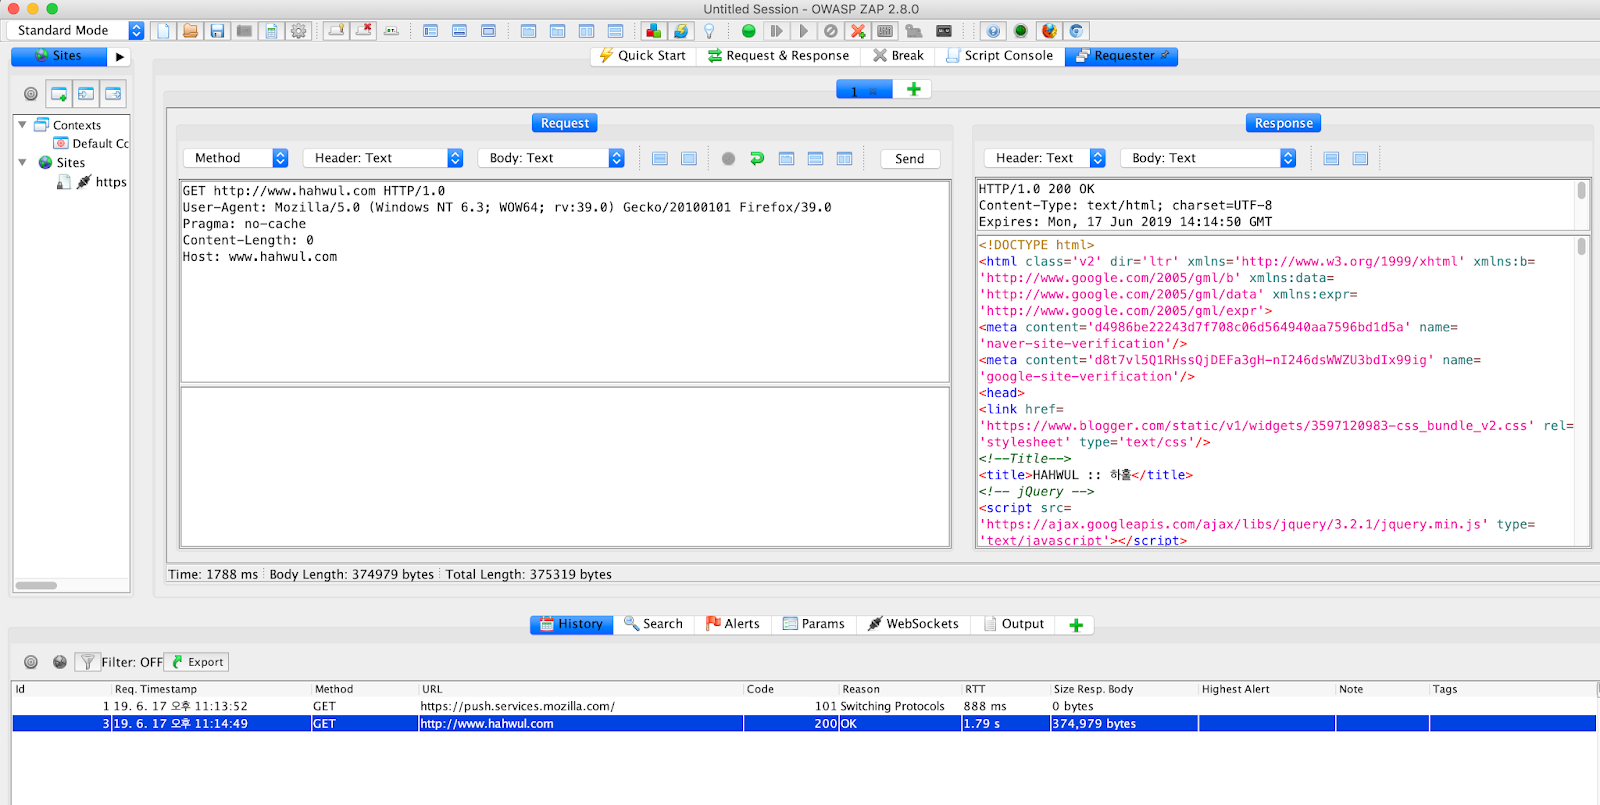Screen dimensions: 1600x805
Task: Add a new Requester tab with the green plus
Action: click(x=913, y=89)
